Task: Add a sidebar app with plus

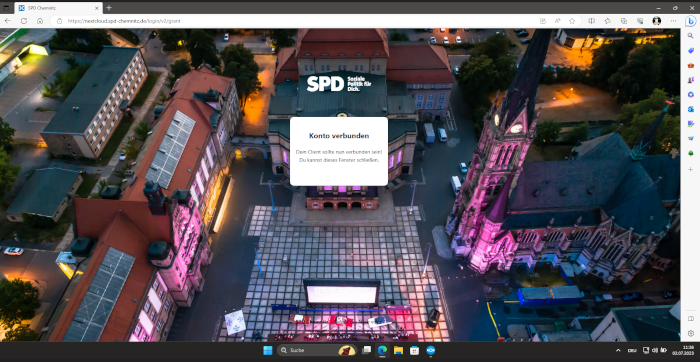Action: point(691,169)
